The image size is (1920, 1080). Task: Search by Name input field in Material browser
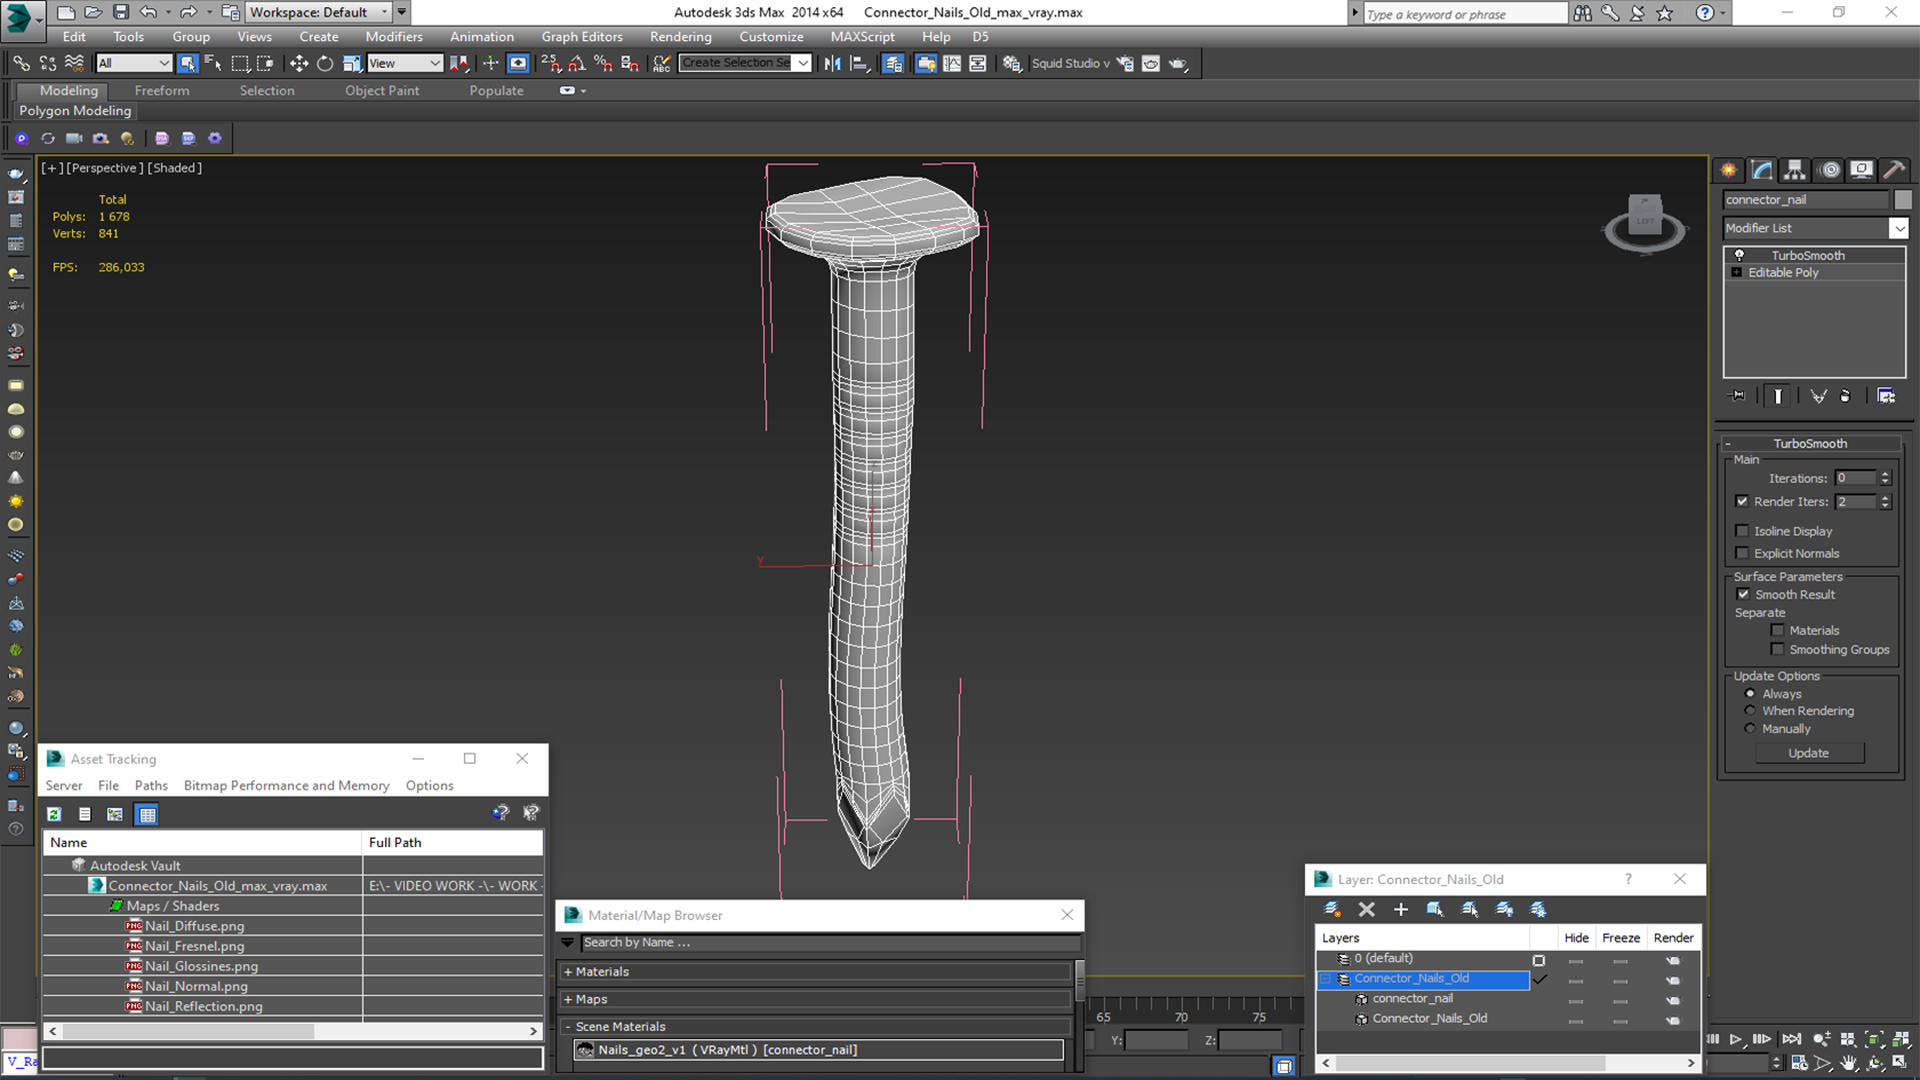coord(814,942)
